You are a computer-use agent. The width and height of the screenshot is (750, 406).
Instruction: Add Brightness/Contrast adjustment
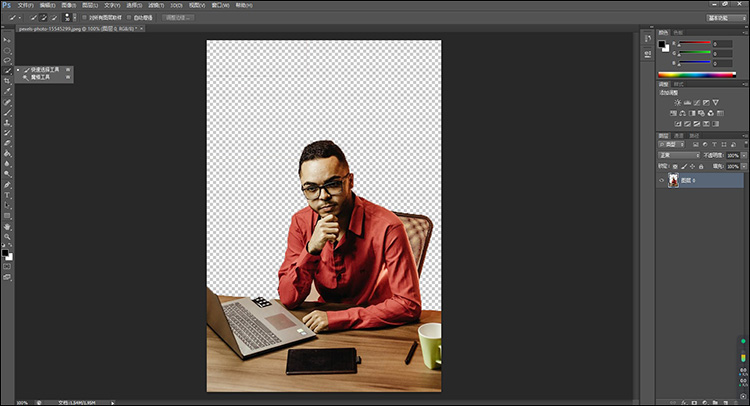click(678, 102)
